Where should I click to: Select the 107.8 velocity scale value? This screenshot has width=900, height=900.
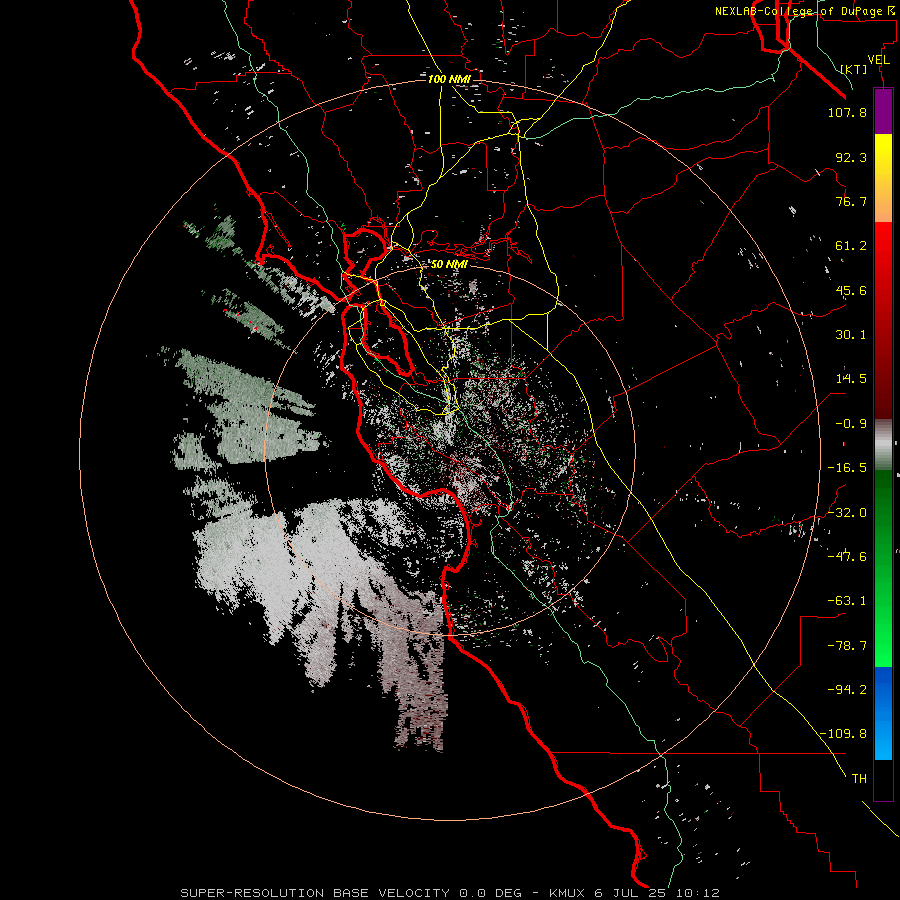(x=847, y=112)
